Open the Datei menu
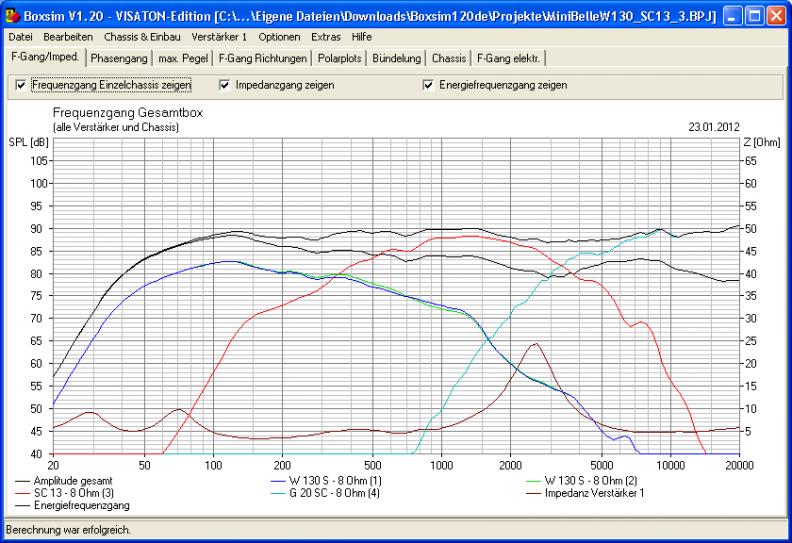 pos(21,37)
